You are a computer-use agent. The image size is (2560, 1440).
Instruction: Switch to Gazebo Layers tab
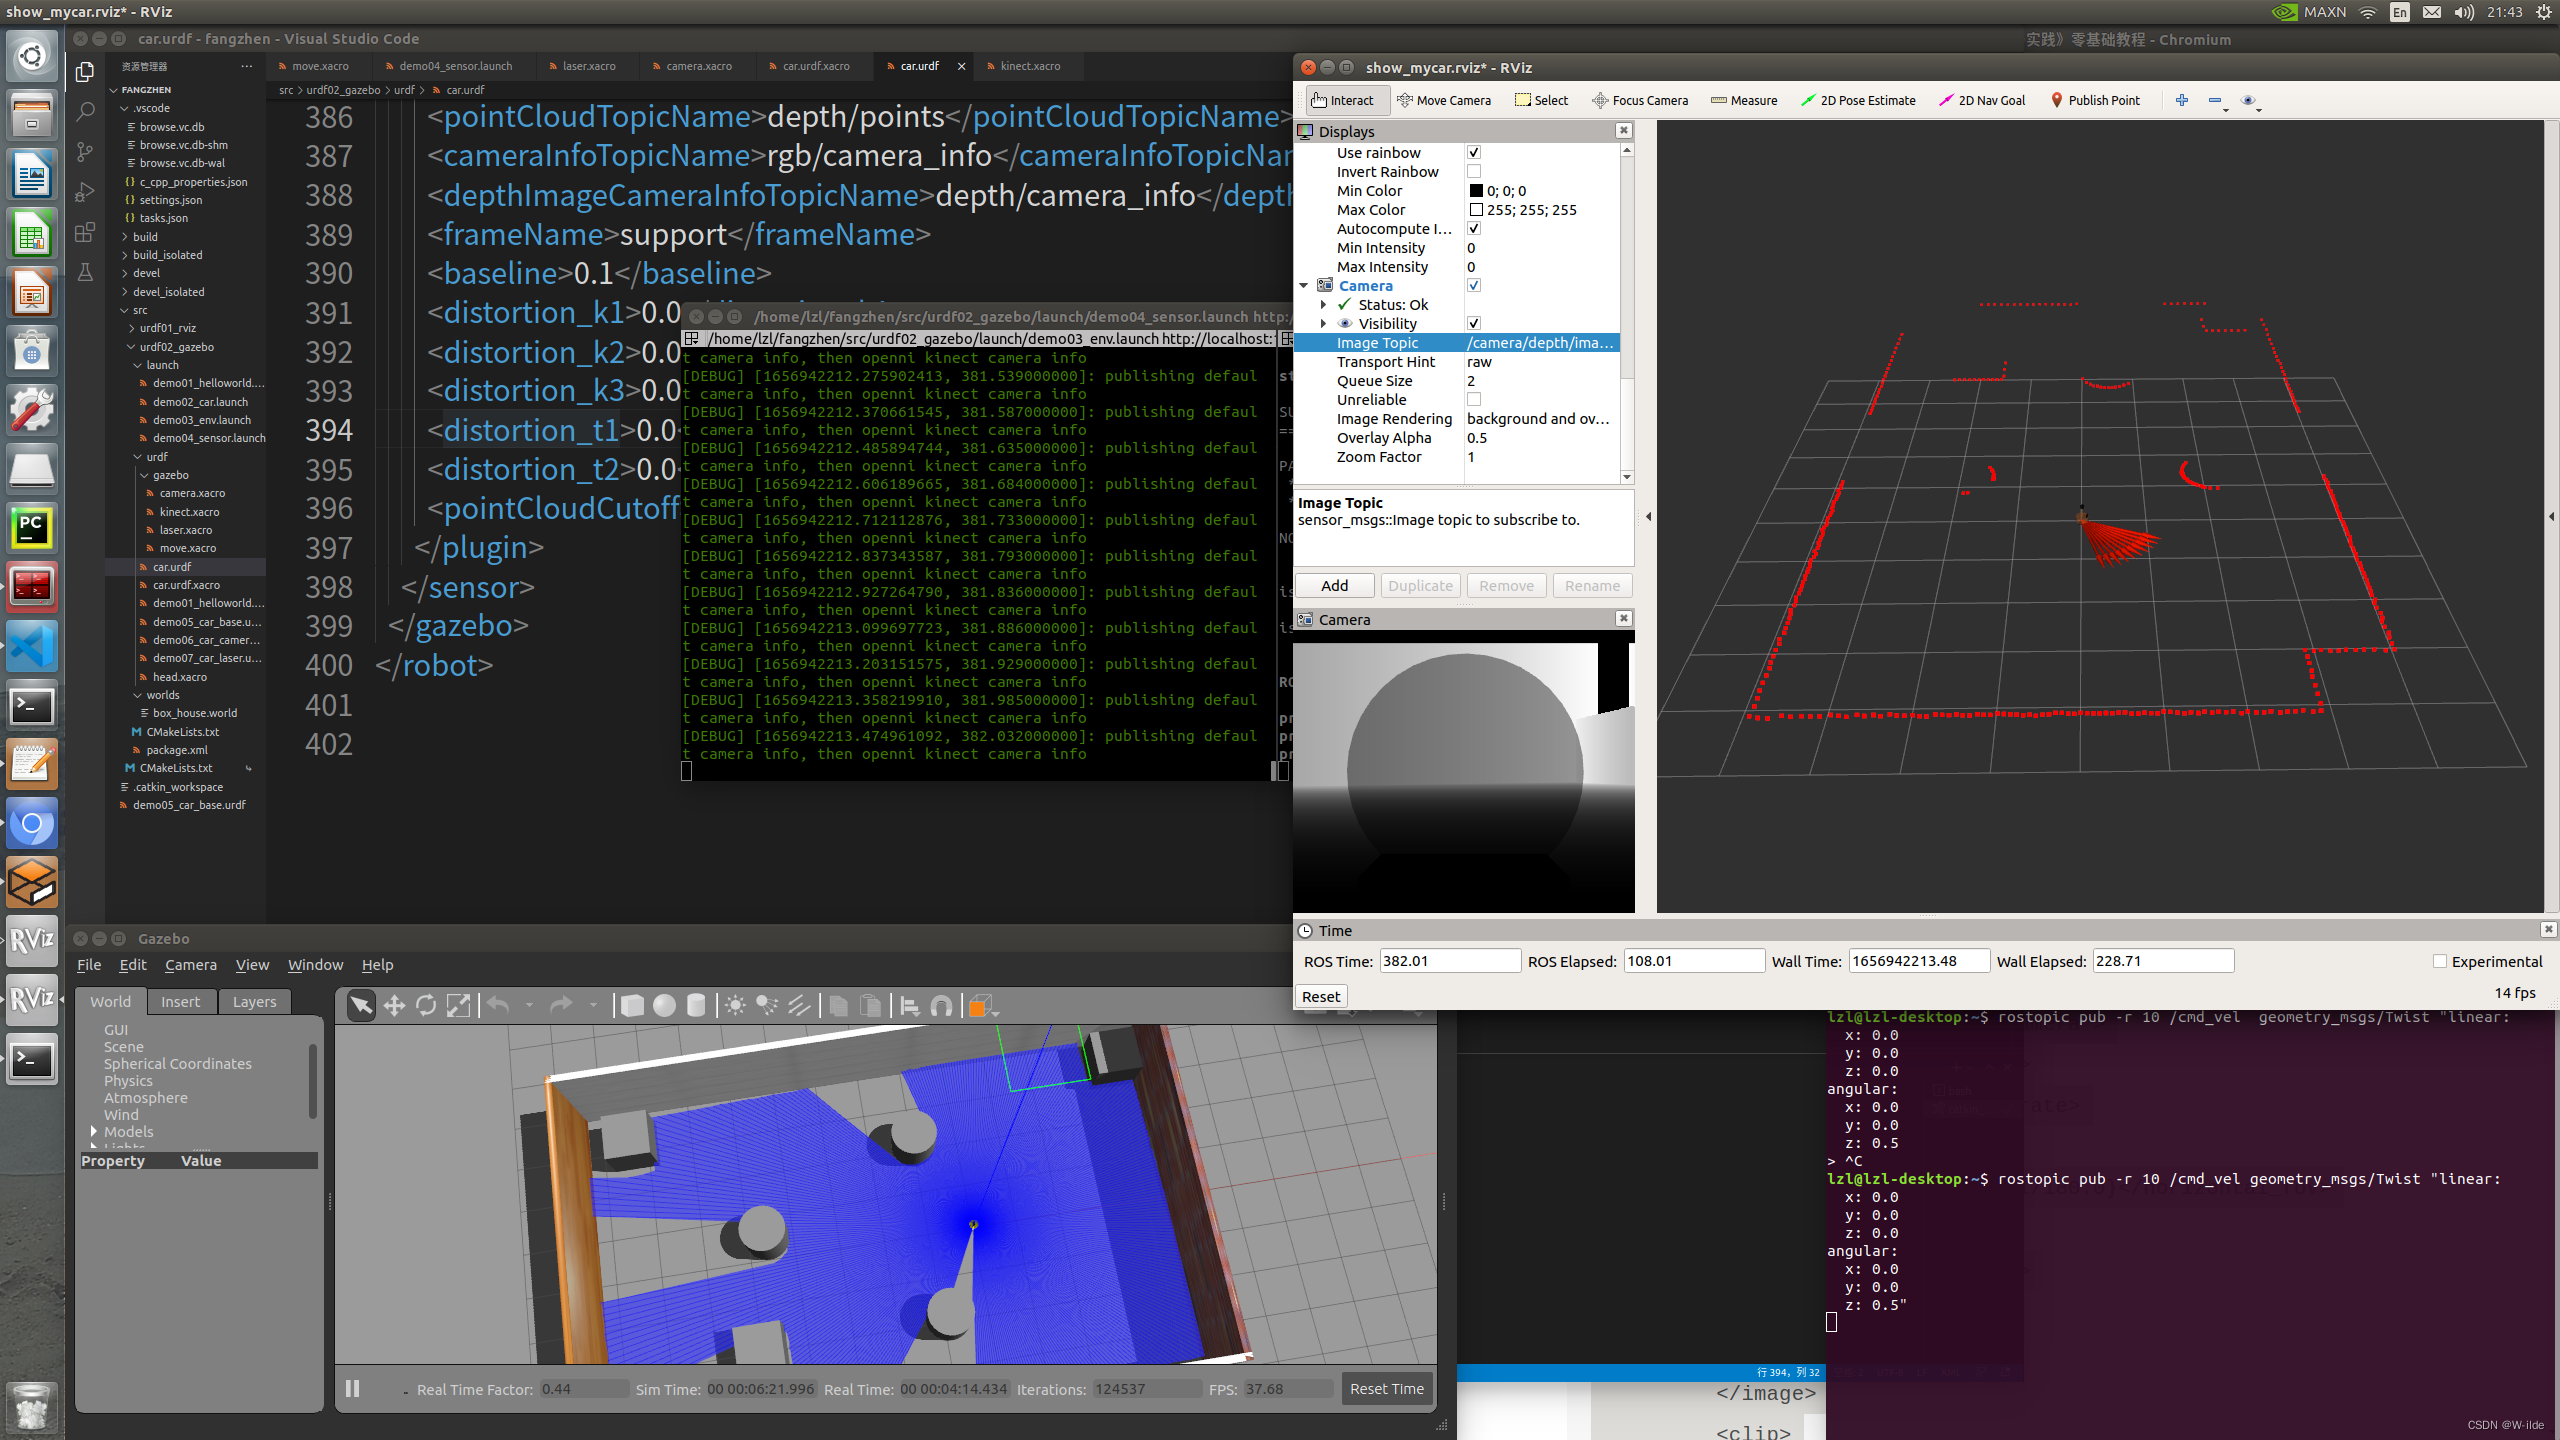point(254,1001)
